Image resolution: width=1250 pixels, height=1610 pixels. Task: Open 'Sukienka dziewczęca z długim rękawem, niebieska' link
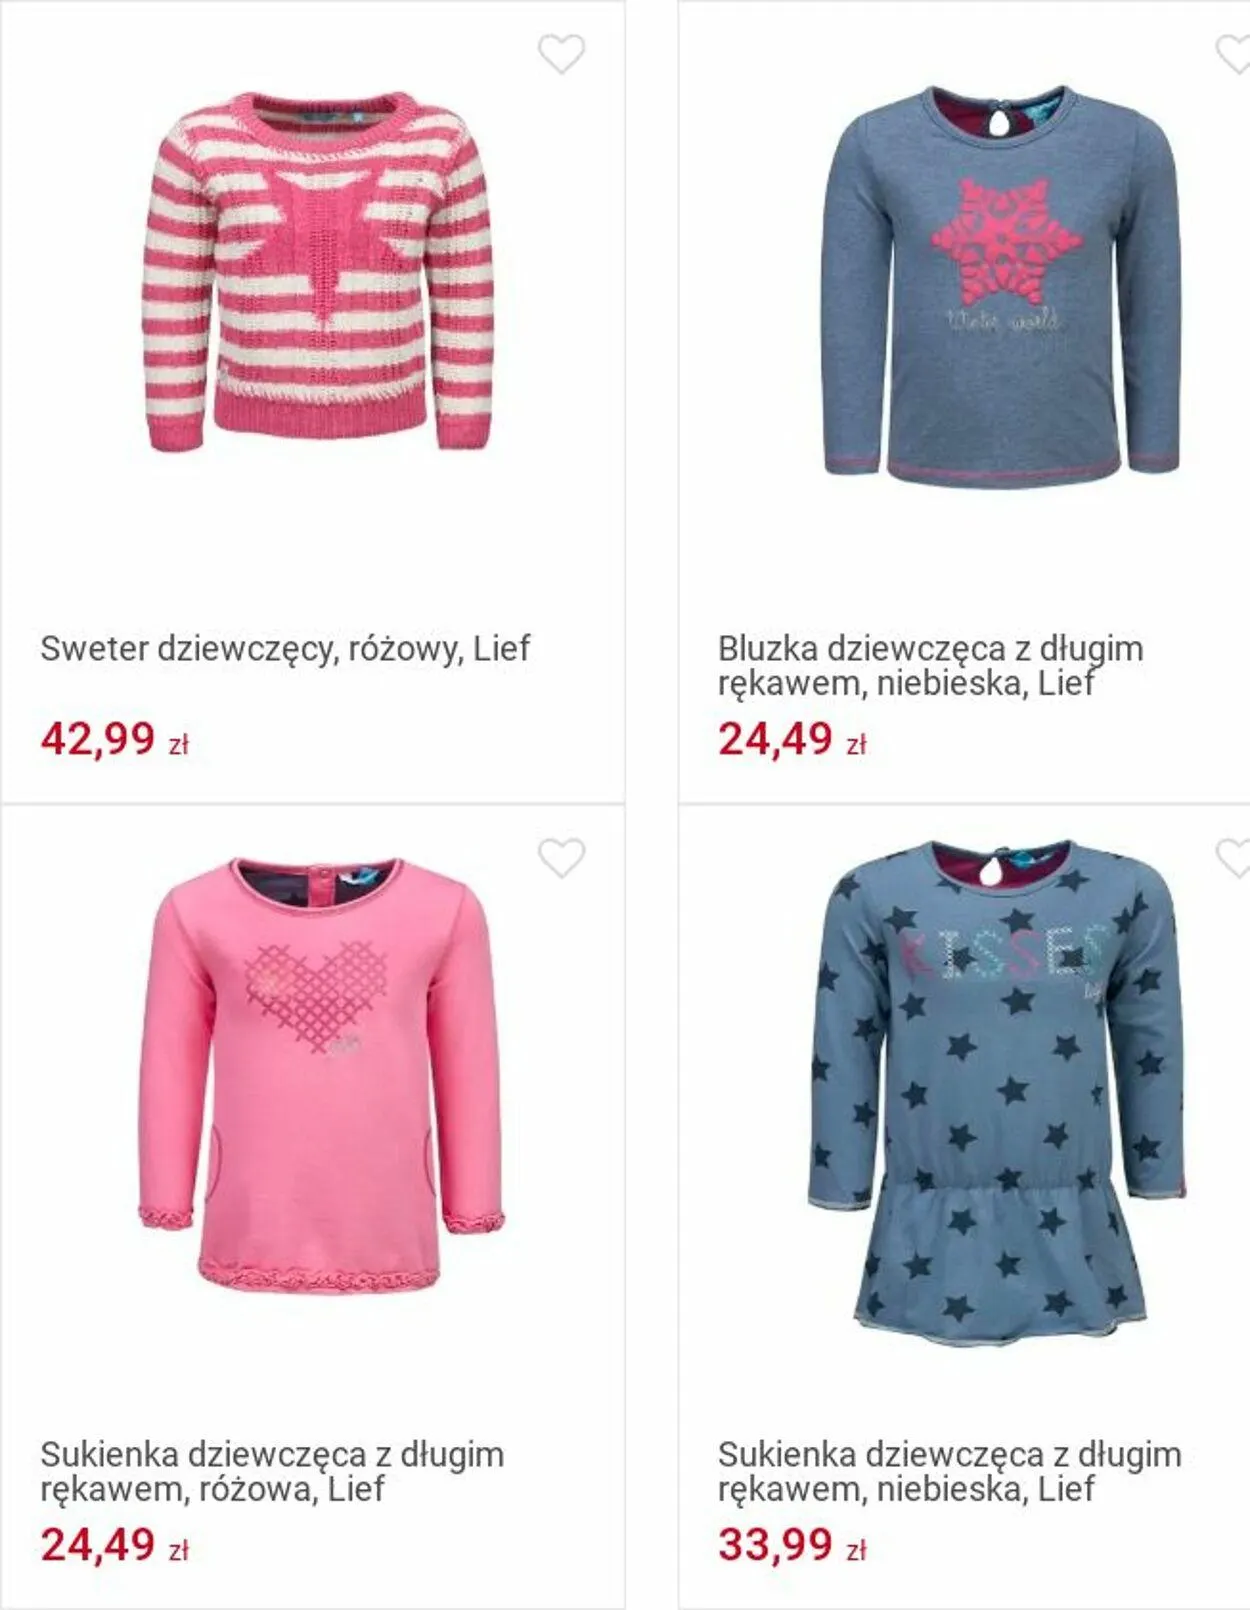pyautogui.click(x=949, y=1471)
